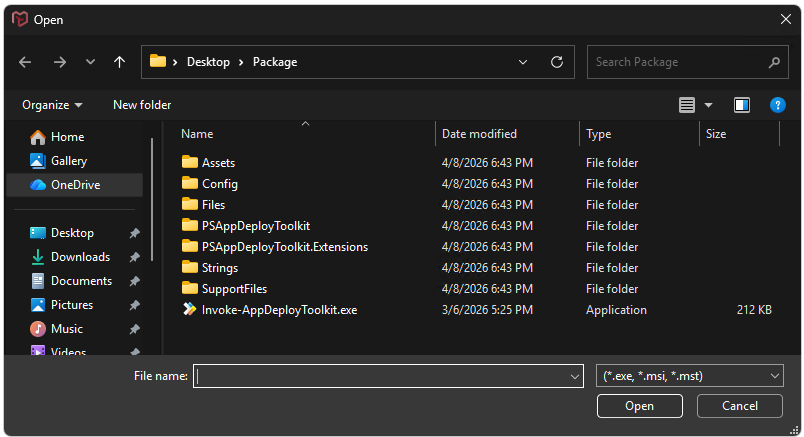Screen dimensions: 804x437
Task: Click the File name input field
Action: (x=380, y=376)
